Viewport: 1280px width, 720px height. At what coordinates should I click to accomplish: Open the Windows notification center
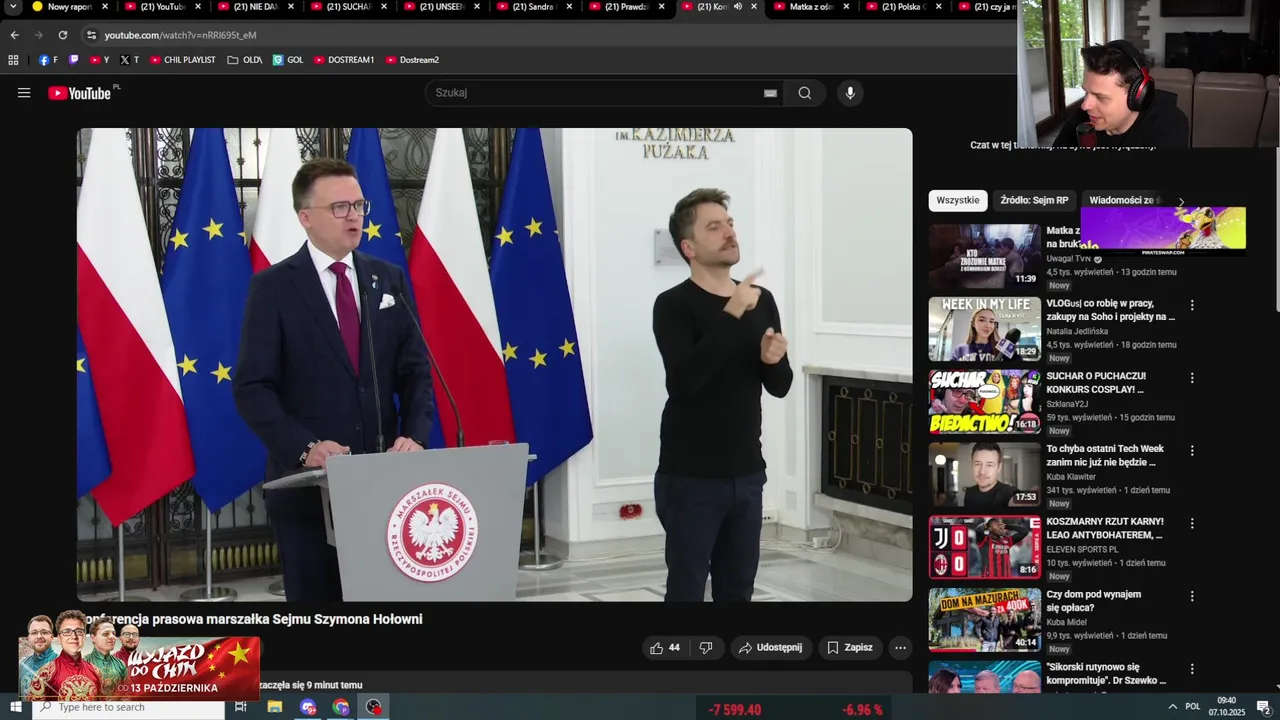click(1263, 707)
